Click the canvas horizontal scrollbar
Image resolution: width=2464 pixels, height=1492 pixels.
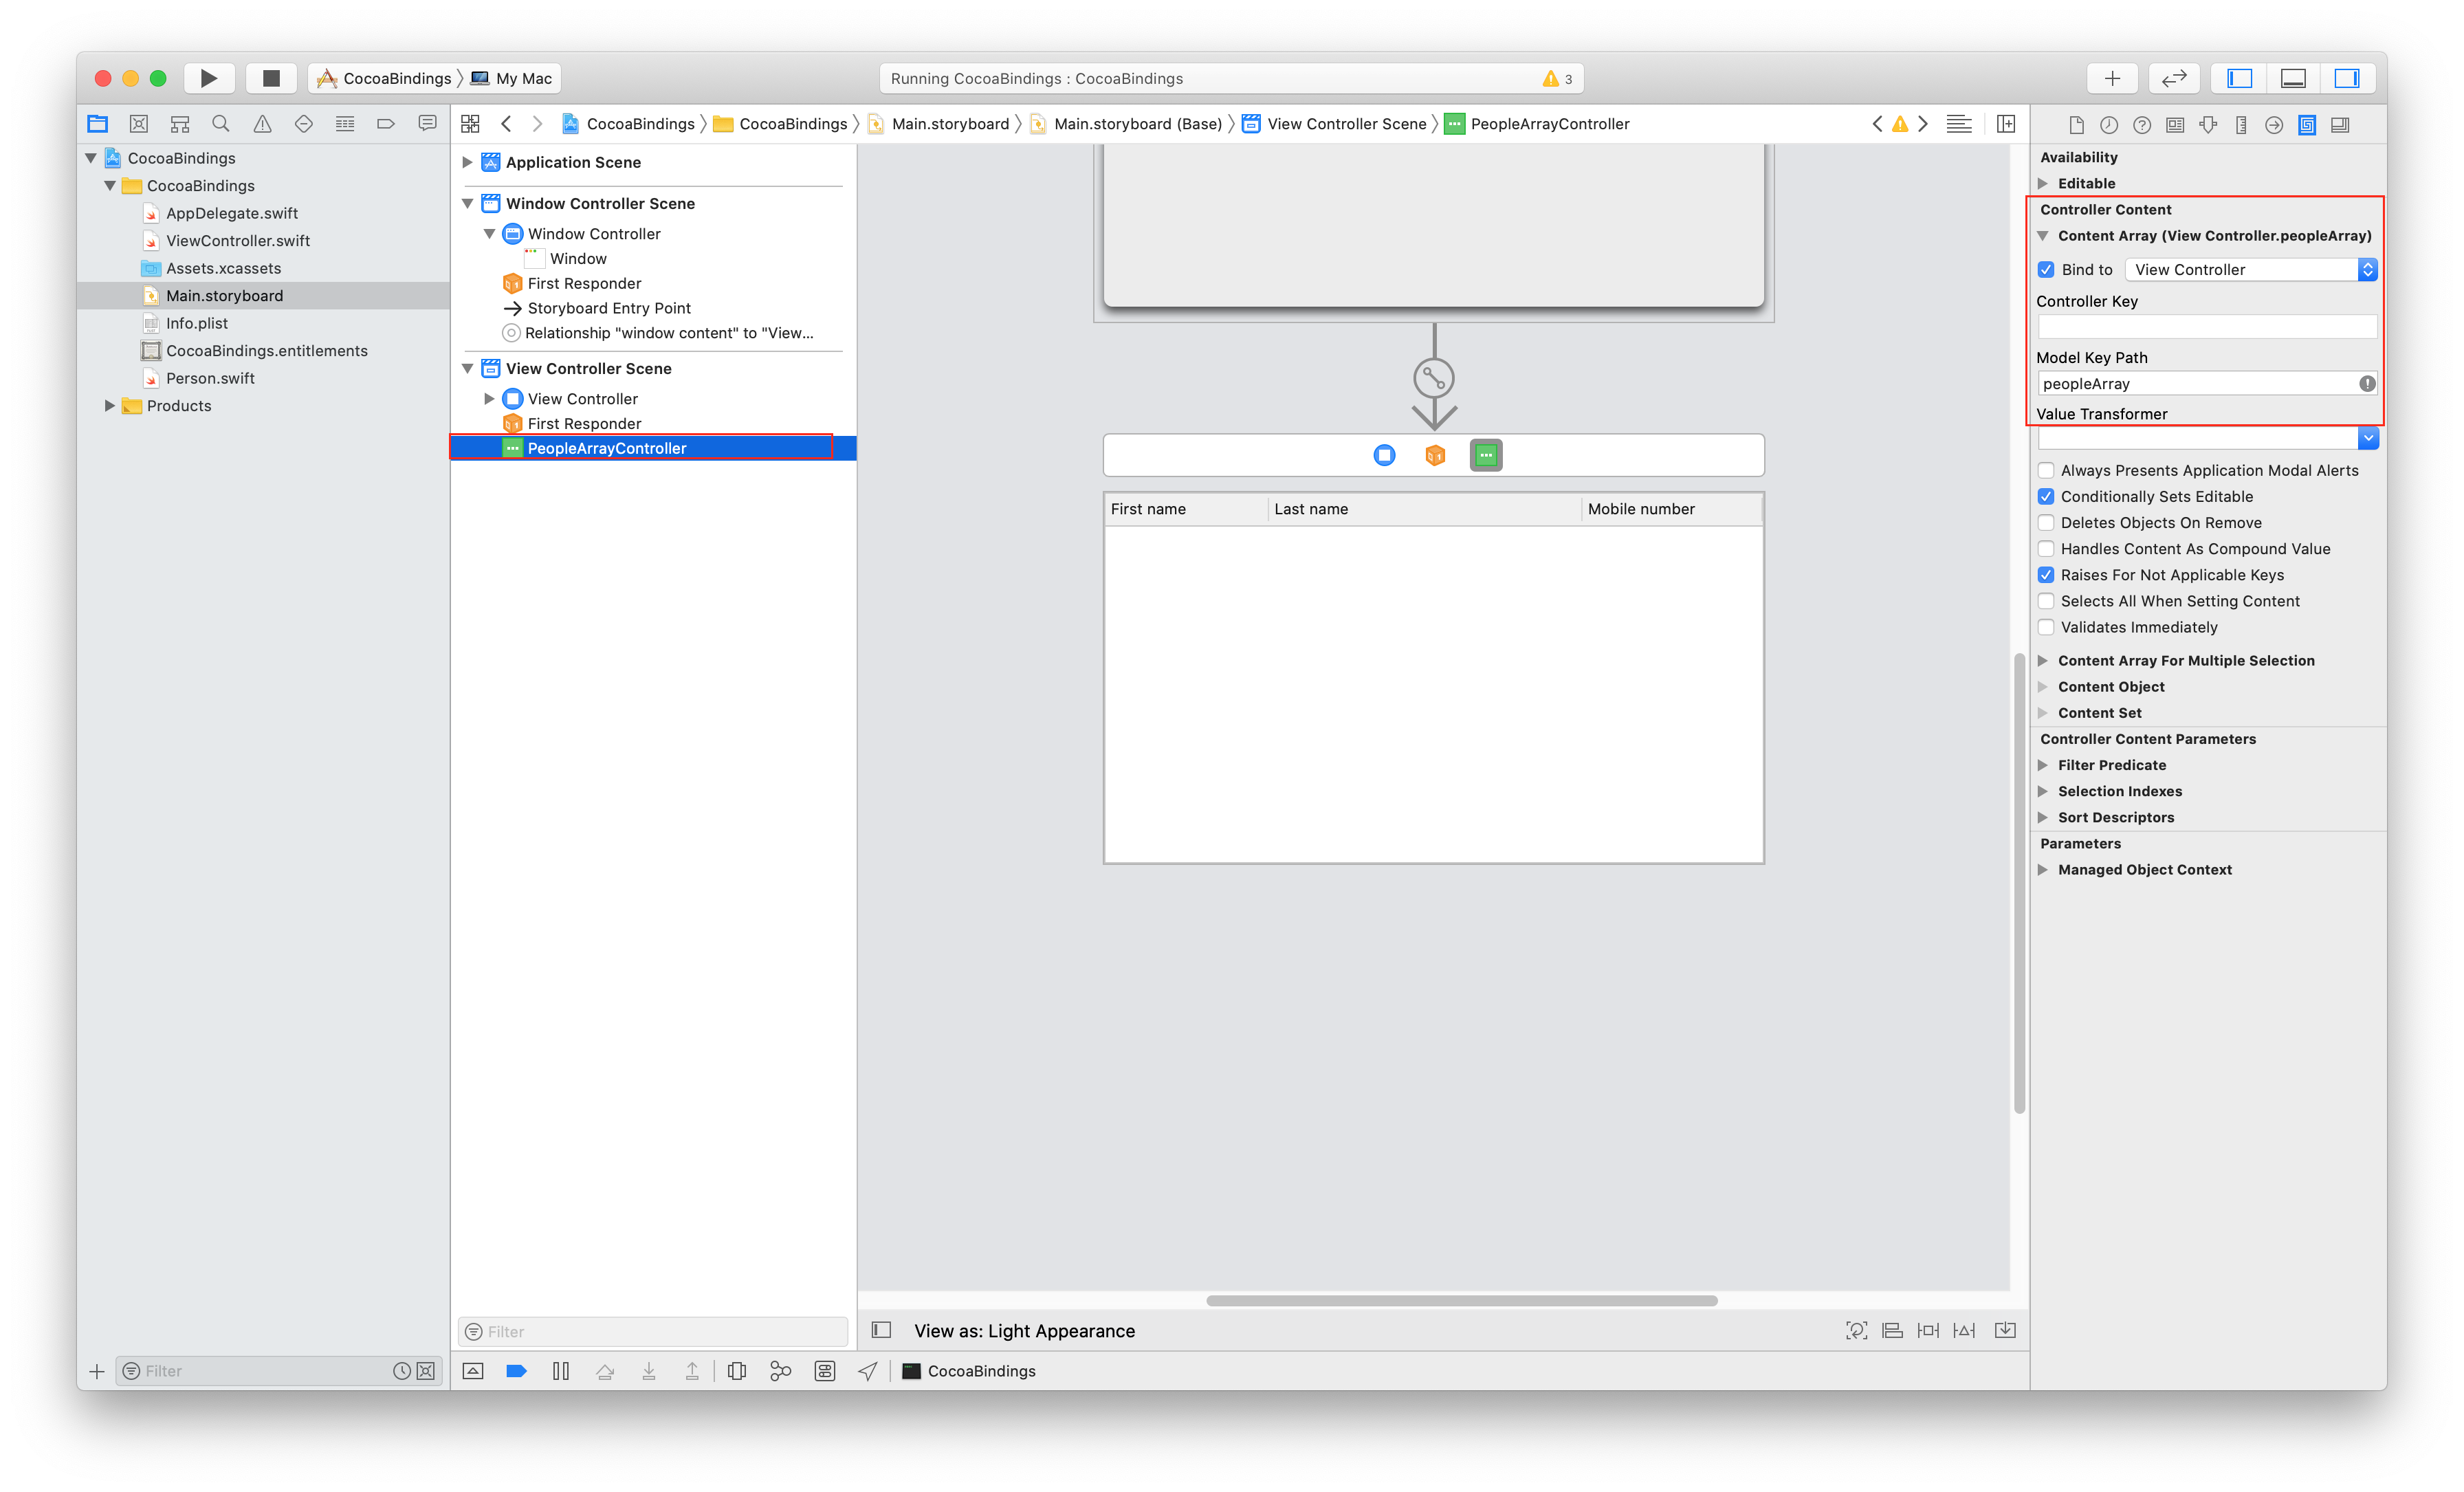pyautogui.click(x=1462, y=1301)
